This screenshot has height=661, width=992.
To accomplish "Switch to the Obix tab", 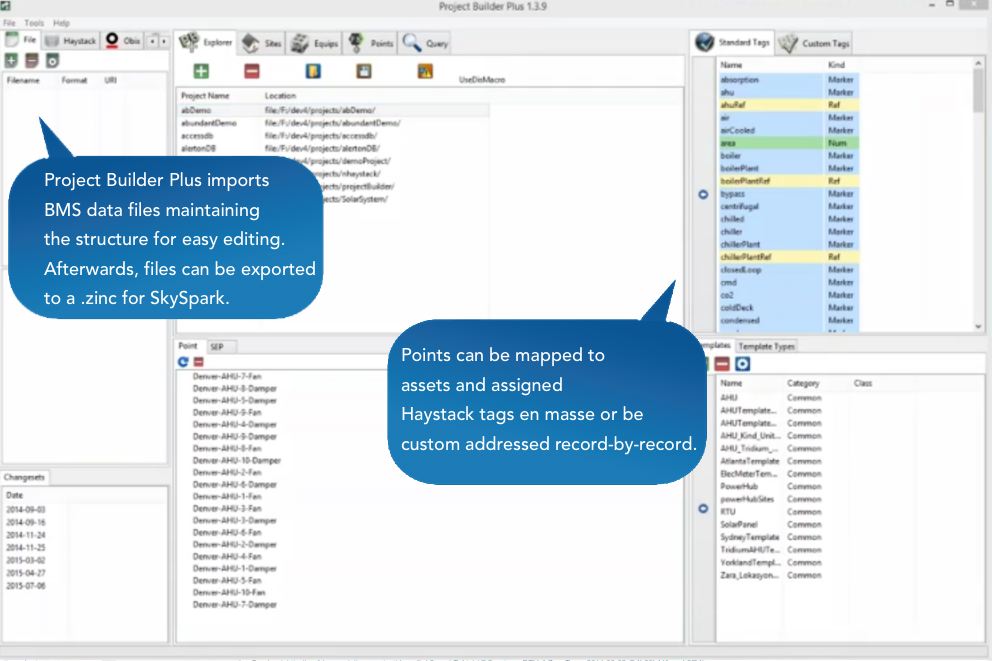I will click(x=123, y=41).
